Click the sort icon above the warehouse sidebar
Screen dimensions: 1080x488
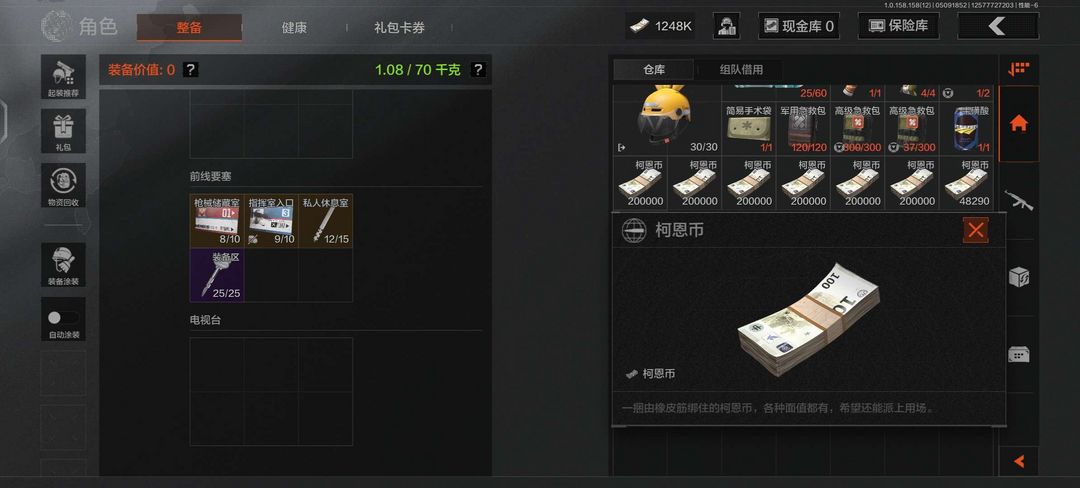click(x=1019, y=69)
